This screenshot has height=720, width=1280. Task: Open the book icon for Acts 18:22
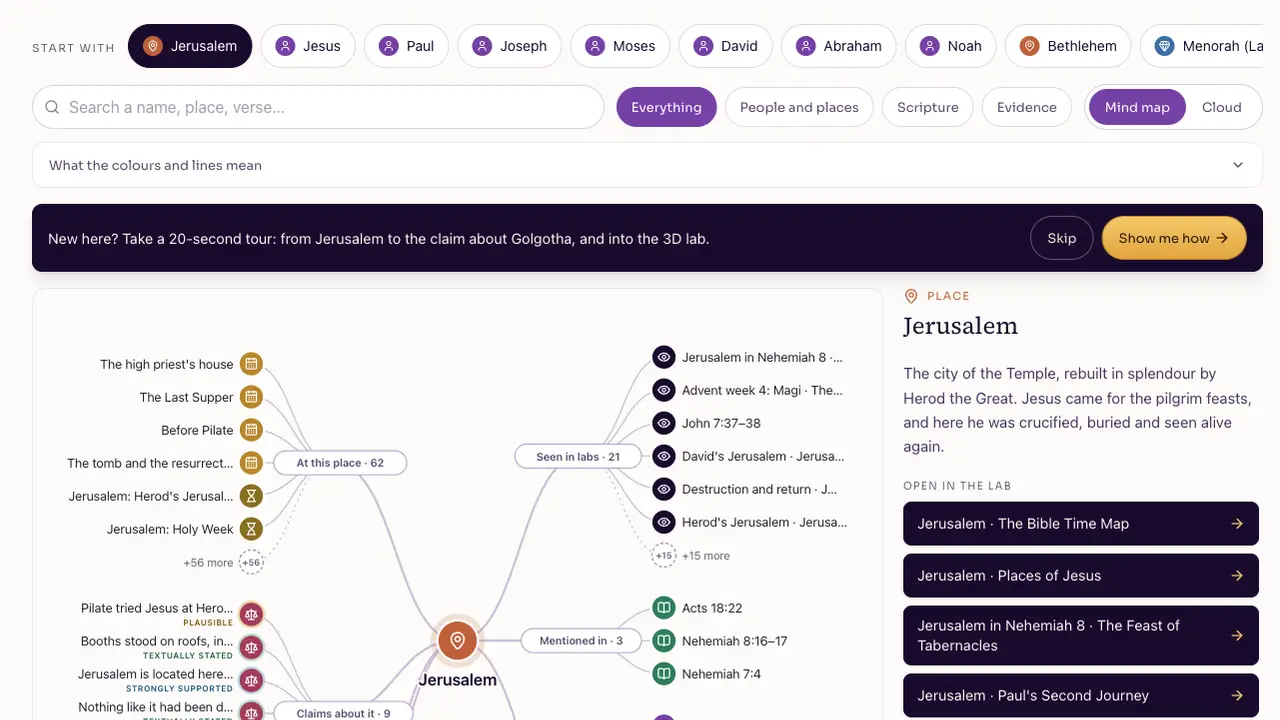pos(664,608)
